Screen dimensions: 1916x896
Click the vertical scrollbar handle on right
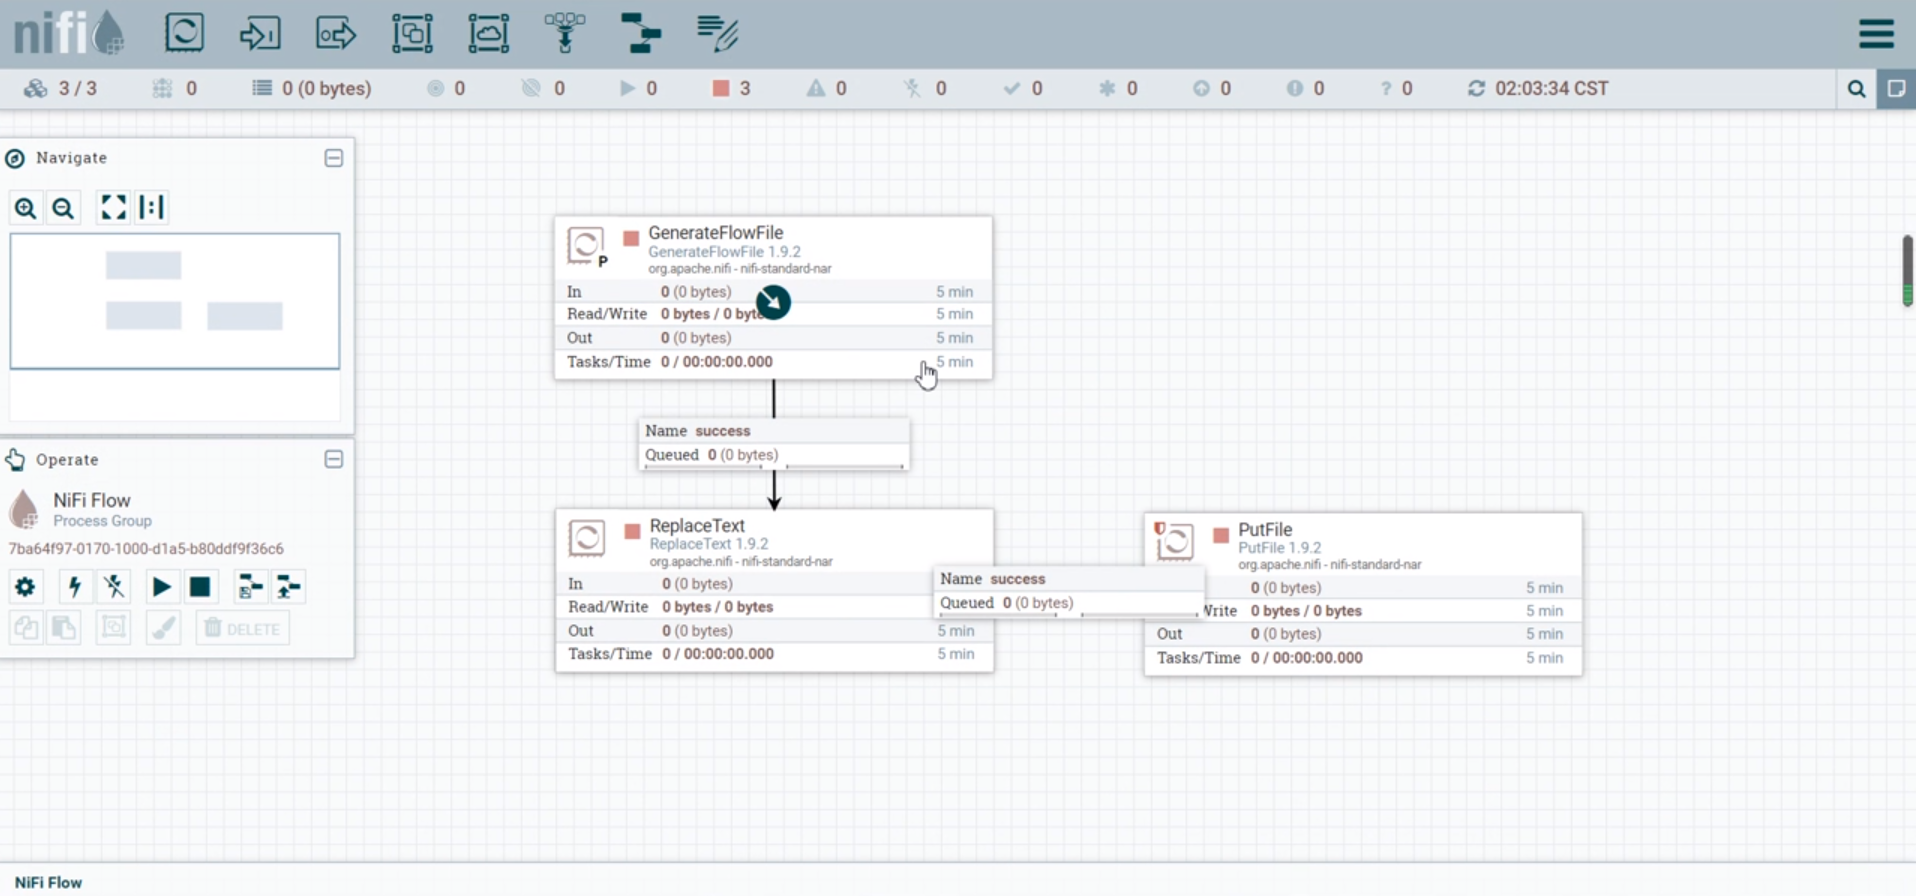coord(1907,270)
